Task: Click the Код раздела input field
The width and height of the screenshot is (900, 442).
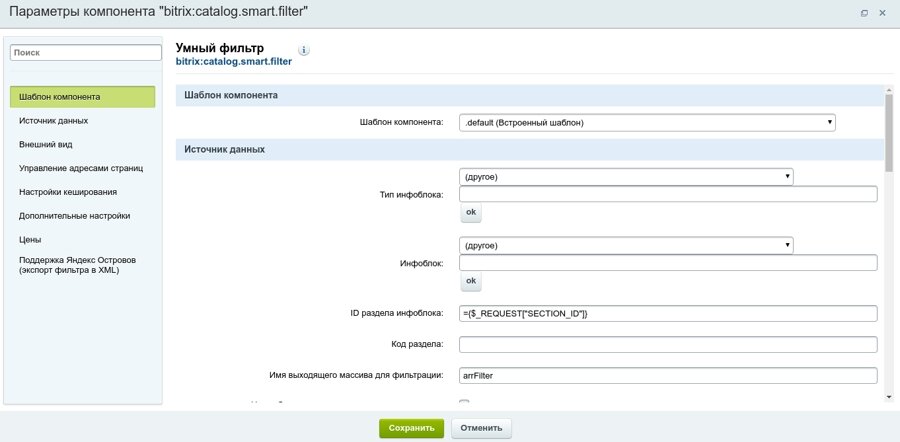Action: [667, 345]
